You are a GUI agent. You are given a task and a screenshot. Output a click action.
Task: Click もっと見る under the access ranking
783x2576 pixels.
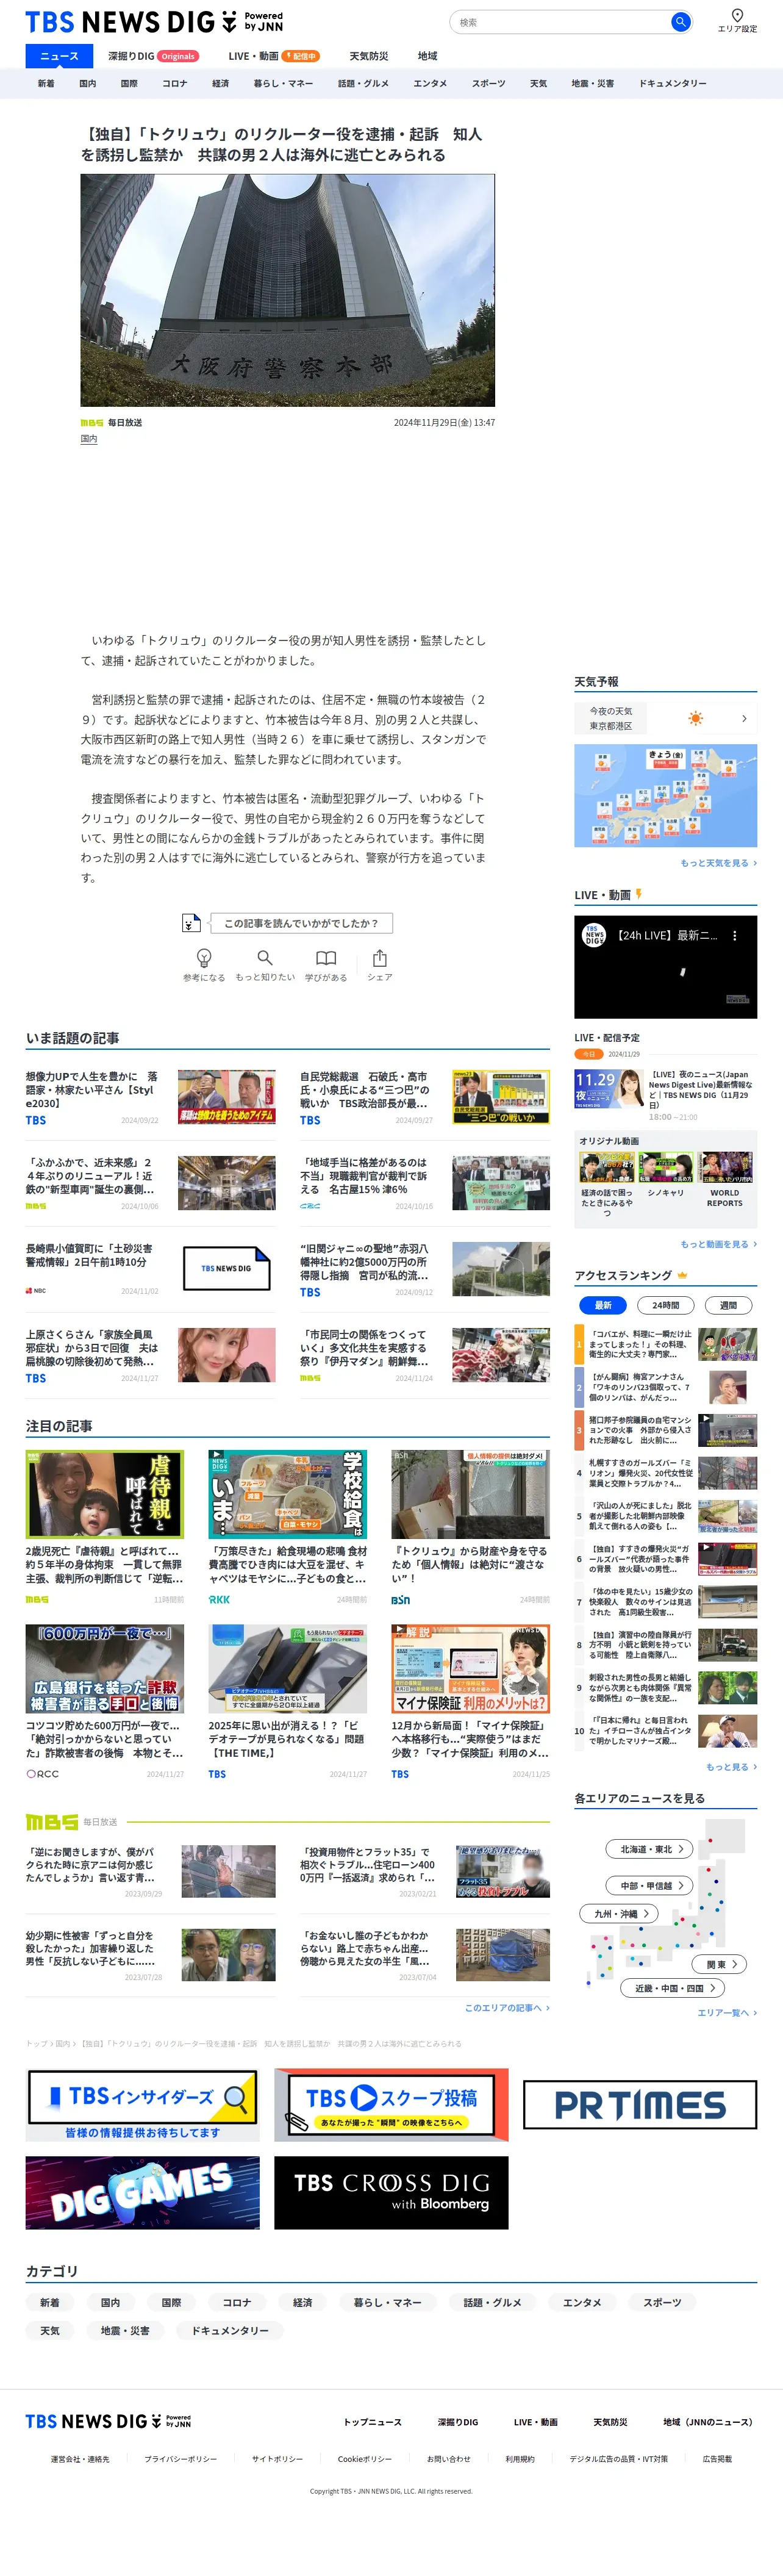click(x=731, y=1766)
